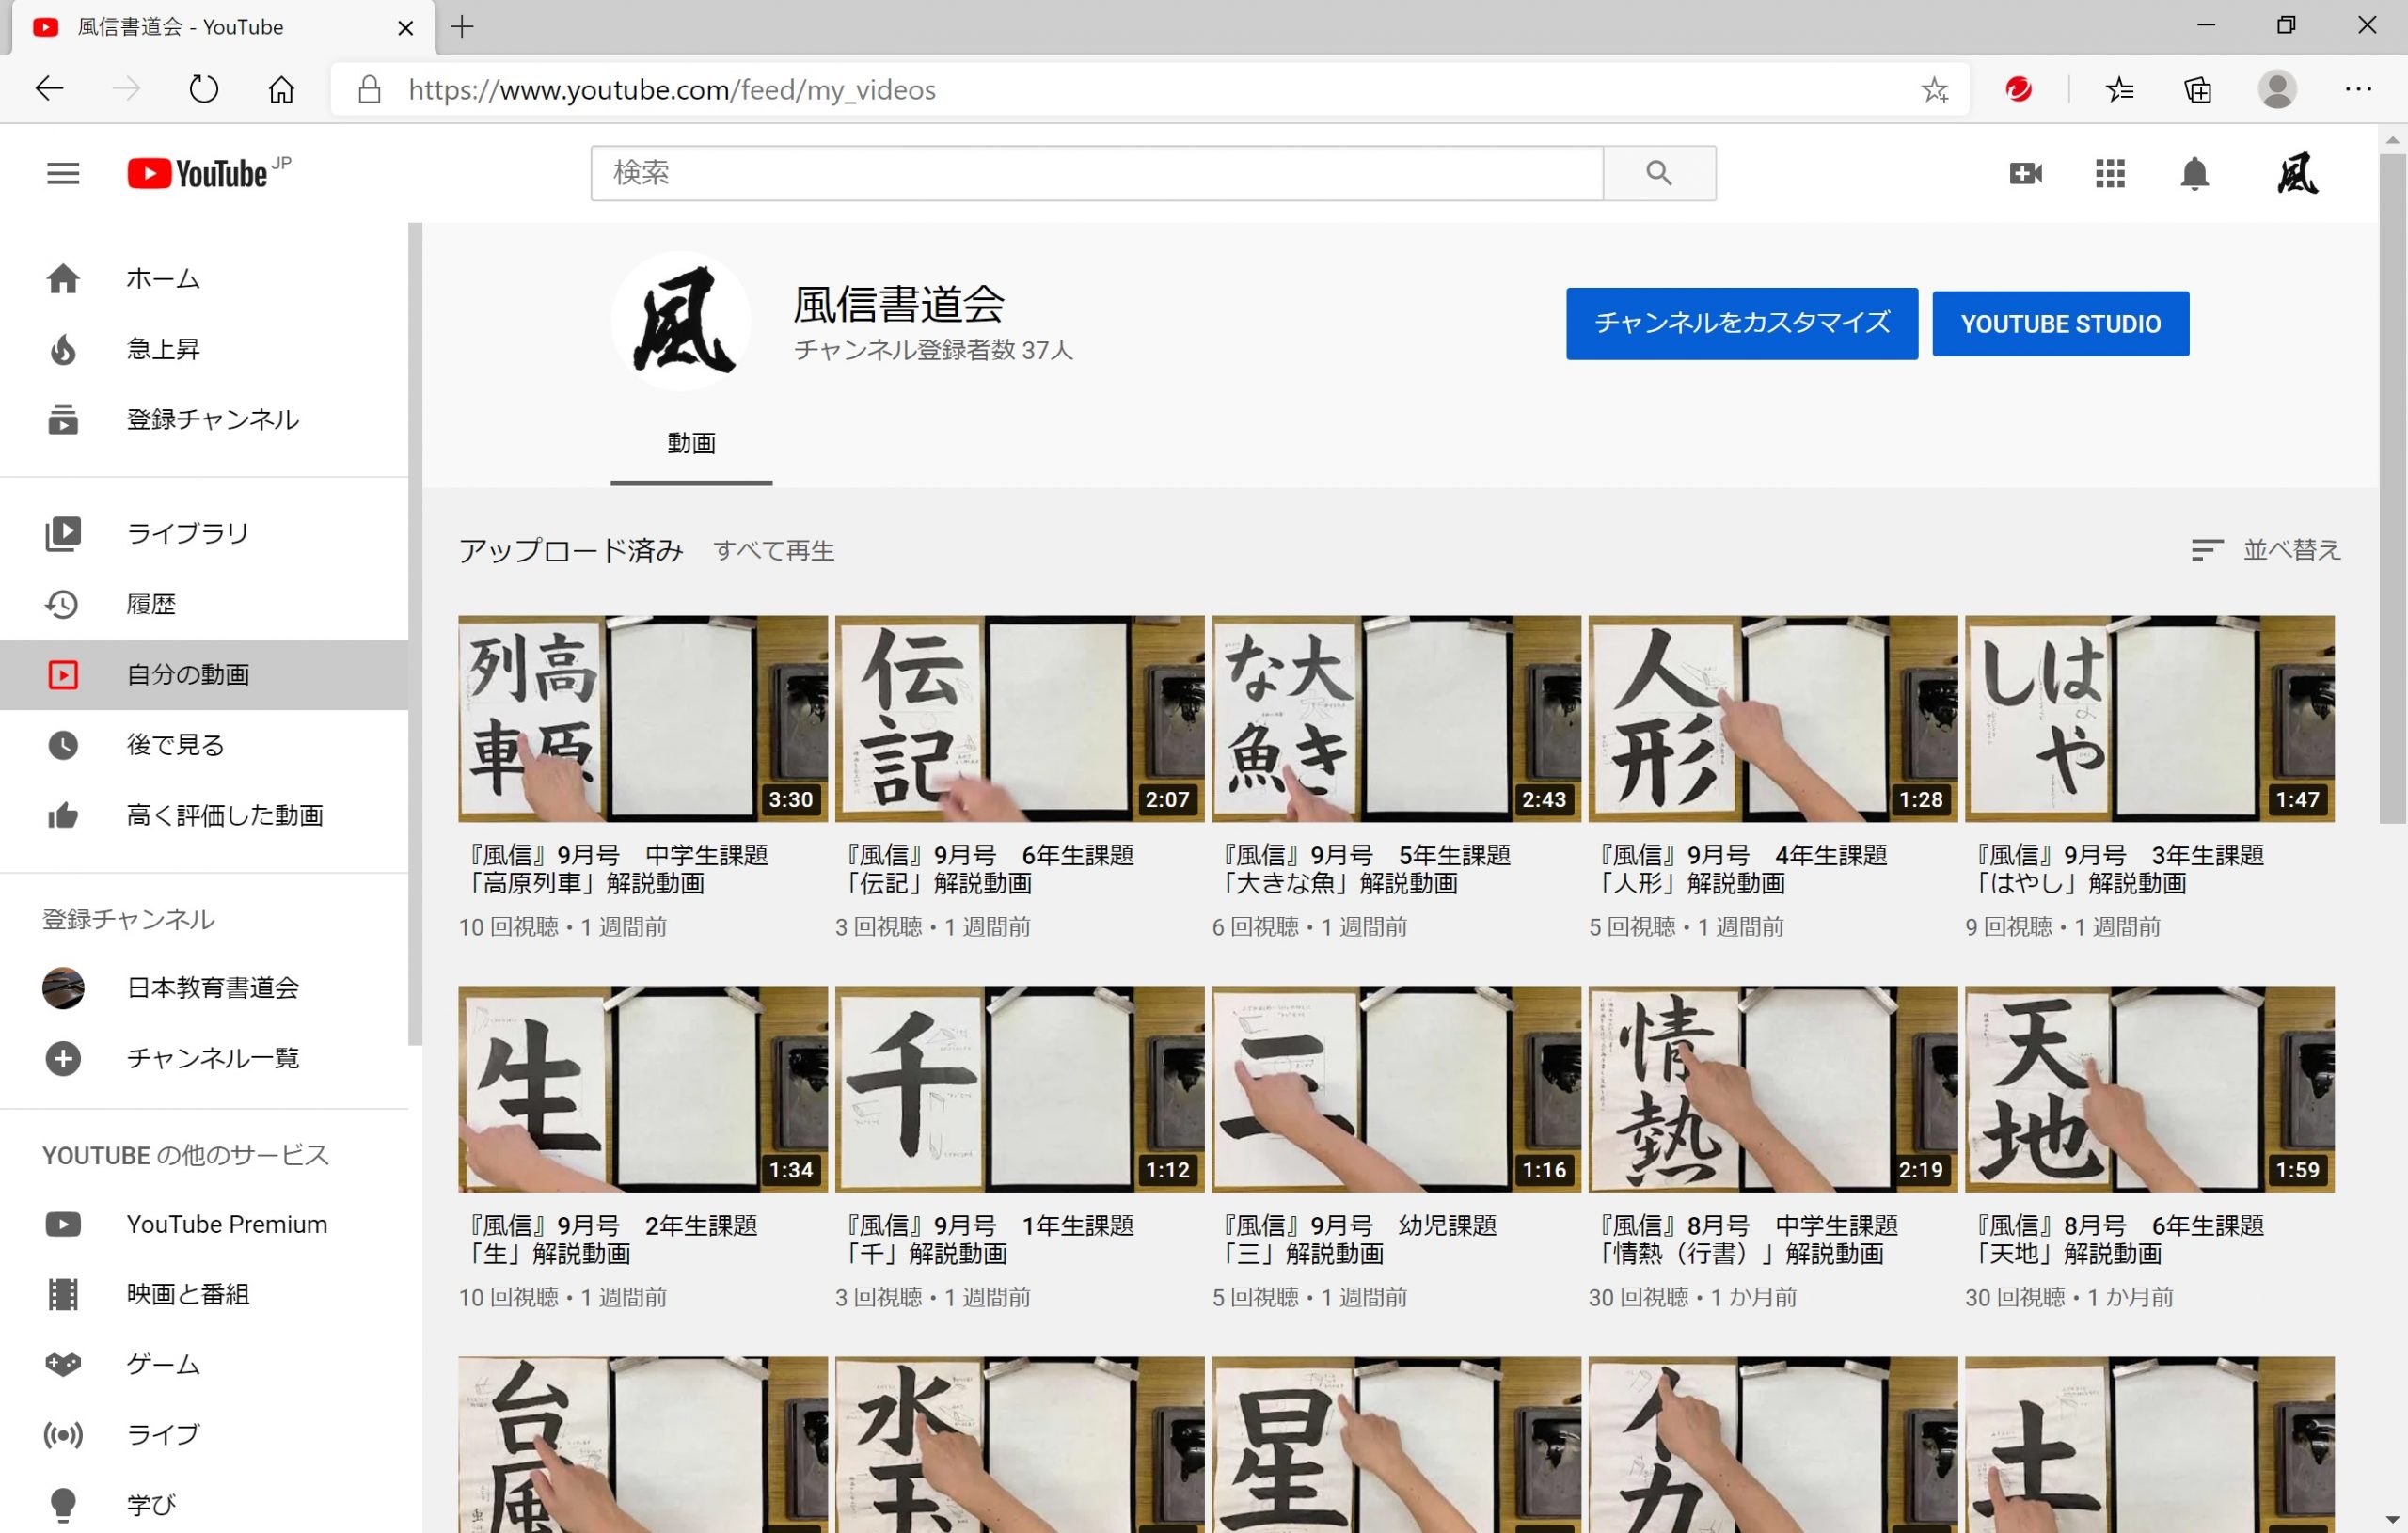This screenshot has width=2408, height=1533.
Task: Click すべて再生 play all link
Action: pos(774,551)
